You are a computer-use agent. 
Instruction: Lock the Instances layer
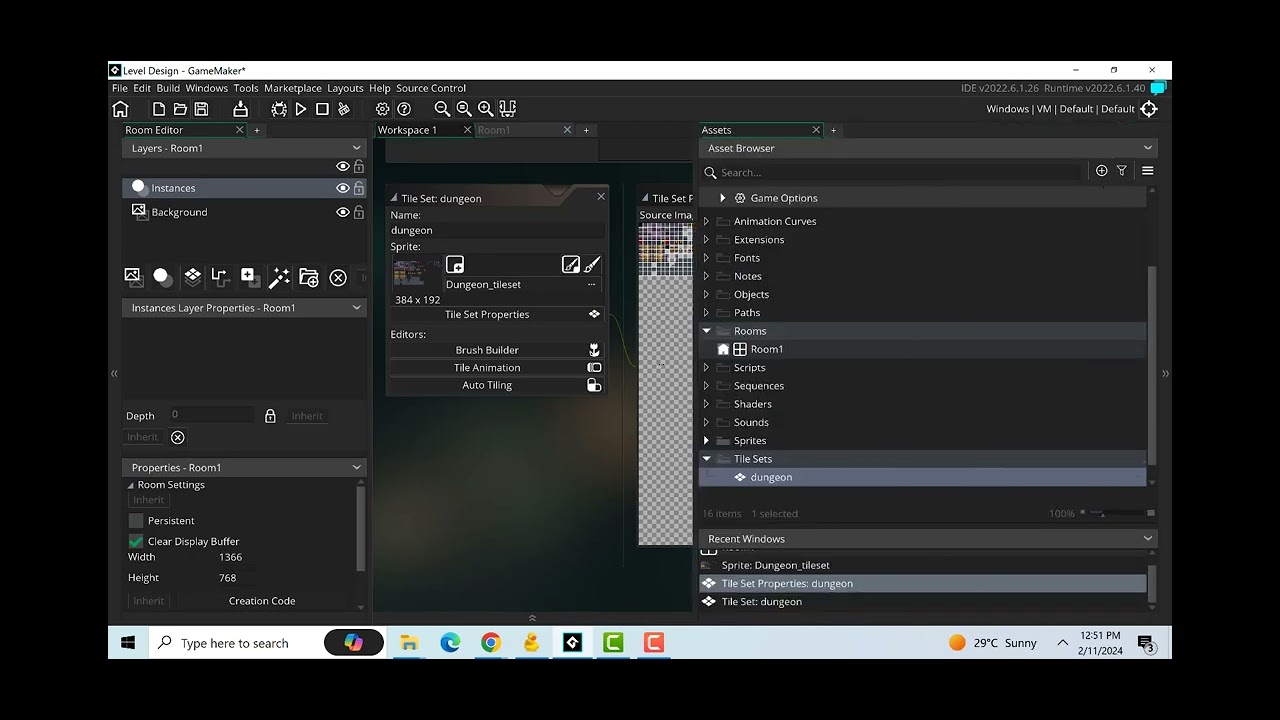pos(358,188)
